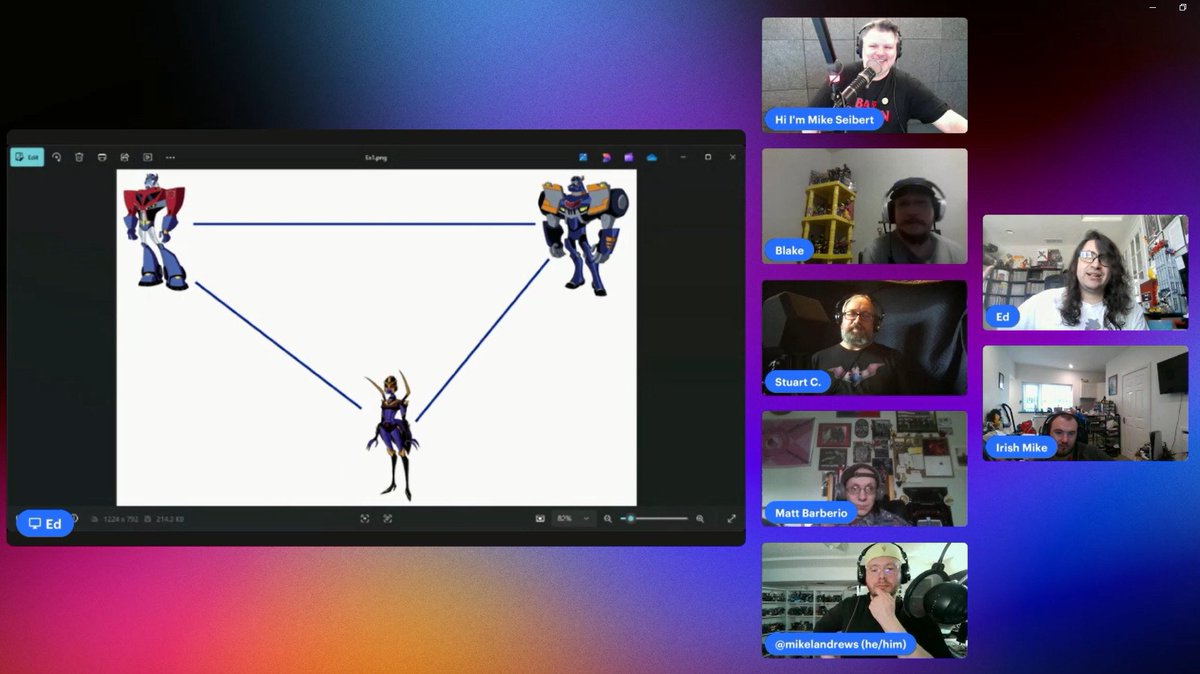Select Matt Barberio's video tile

(x=865, y=469)
